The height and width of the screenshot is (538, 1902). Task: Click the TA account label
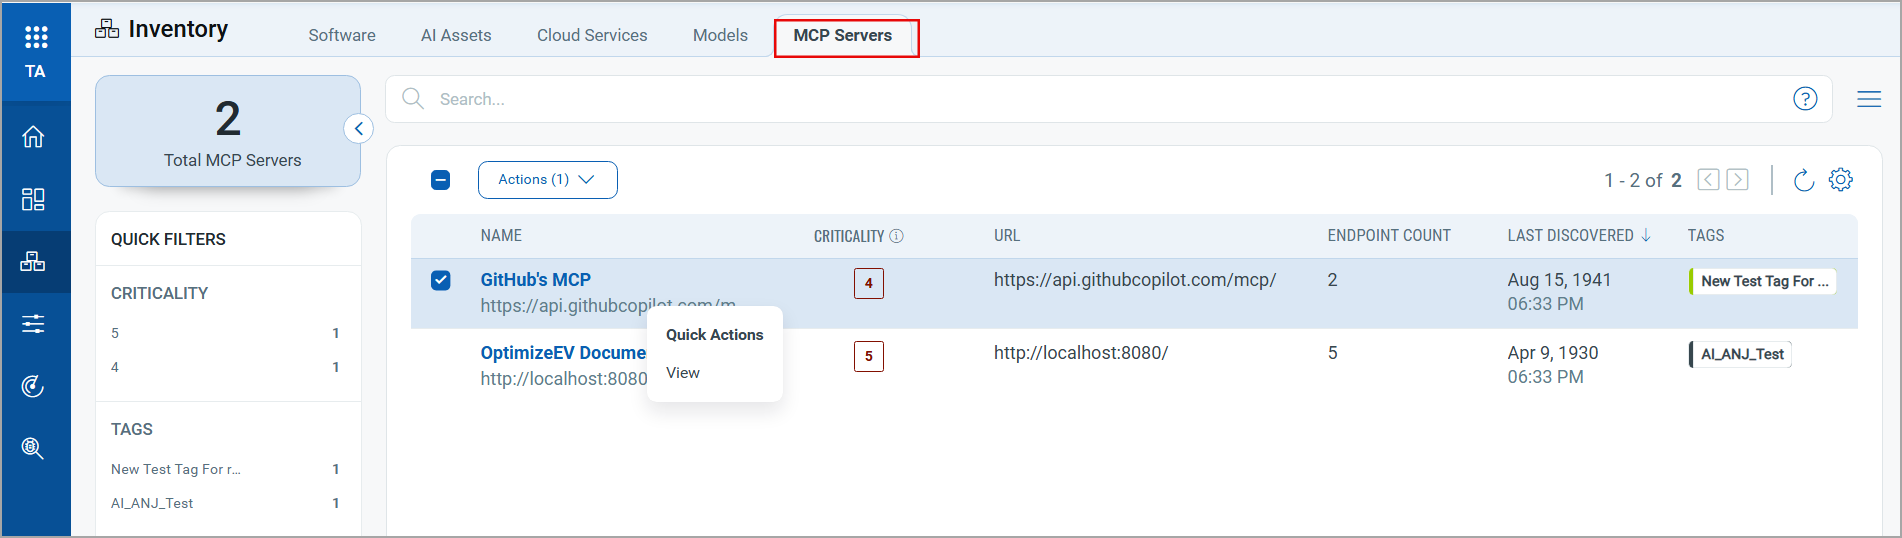(36, 71)
